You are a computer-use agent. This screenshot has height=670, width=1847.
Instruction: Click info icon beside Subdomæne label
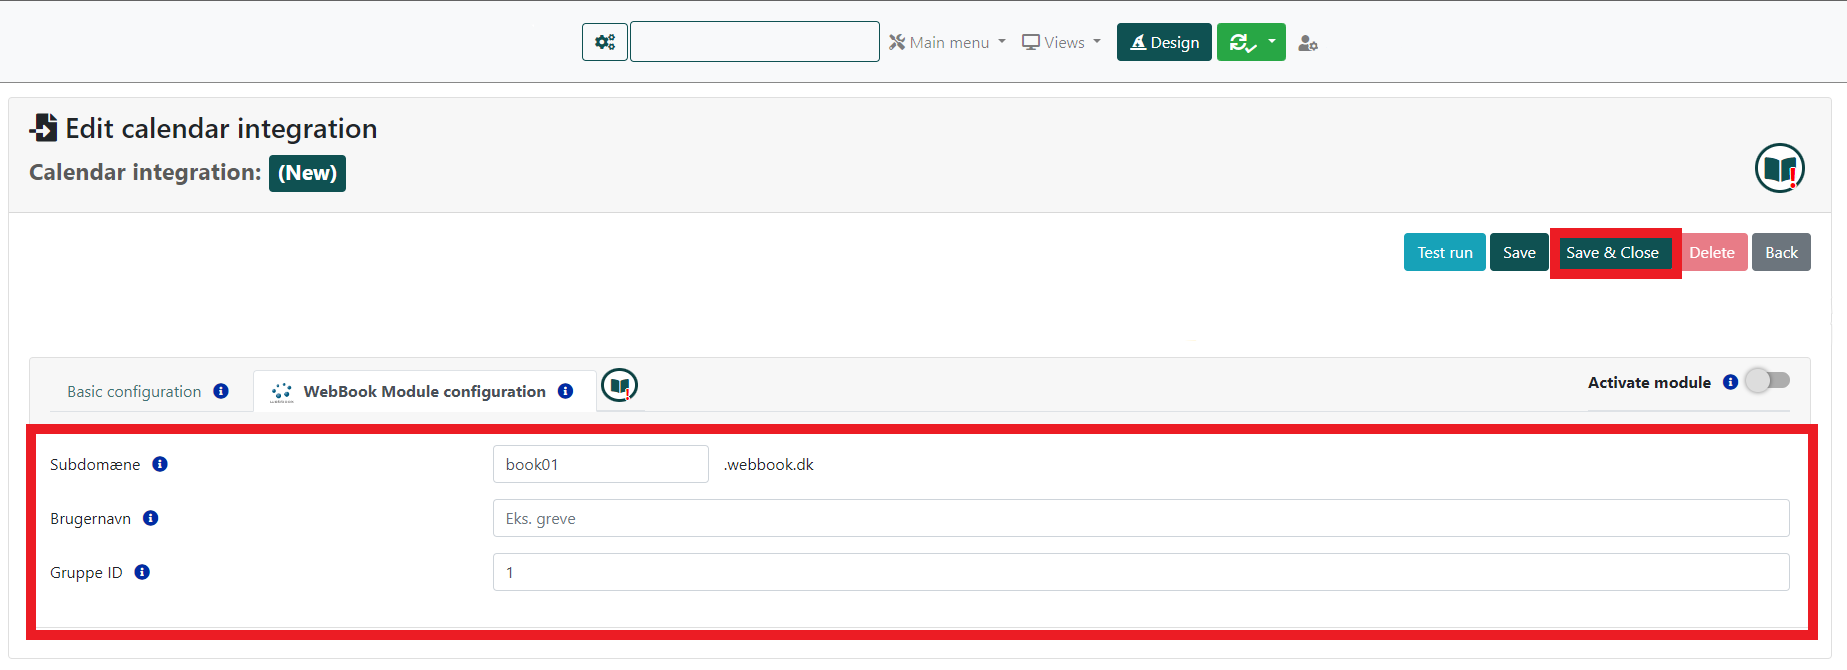(160, 464)
